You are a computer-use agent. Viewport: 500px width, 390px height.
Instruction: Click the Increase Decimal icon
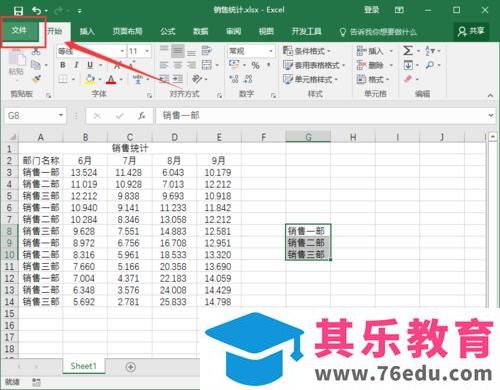tap(234, 79)
